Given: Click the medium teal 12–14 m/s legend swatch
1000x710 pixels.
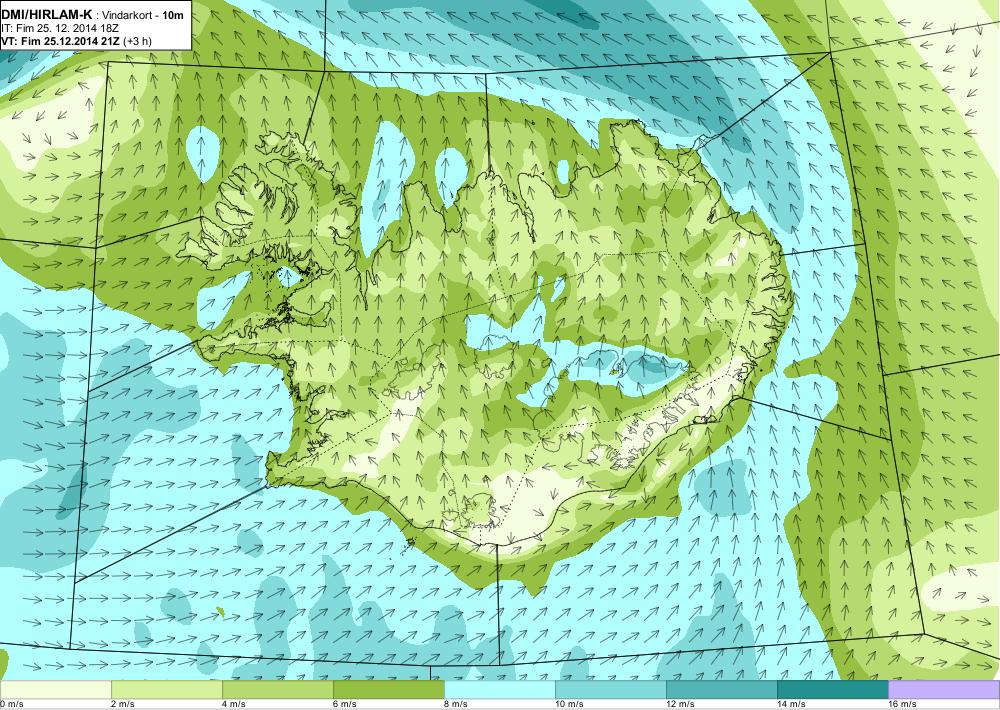Looking at the screenshot, I should click(x=721, y=690).
